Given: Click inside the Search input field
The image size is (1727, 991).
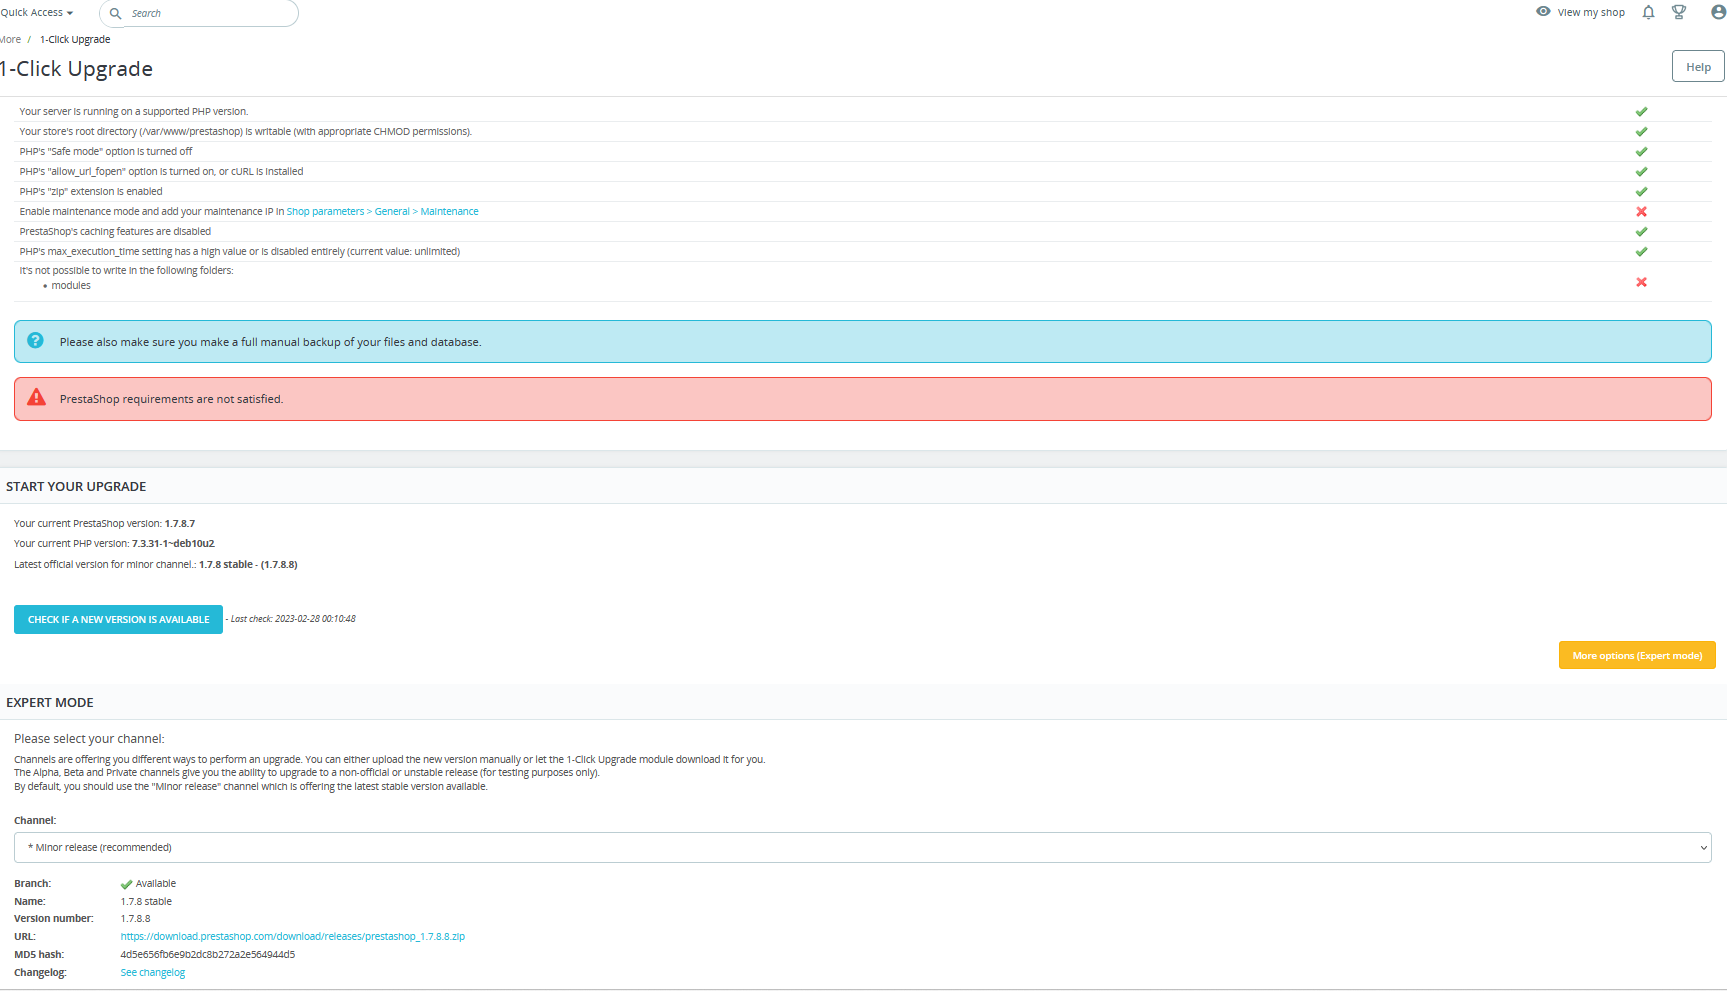Looking at the screenshot, I should point(198,13).
